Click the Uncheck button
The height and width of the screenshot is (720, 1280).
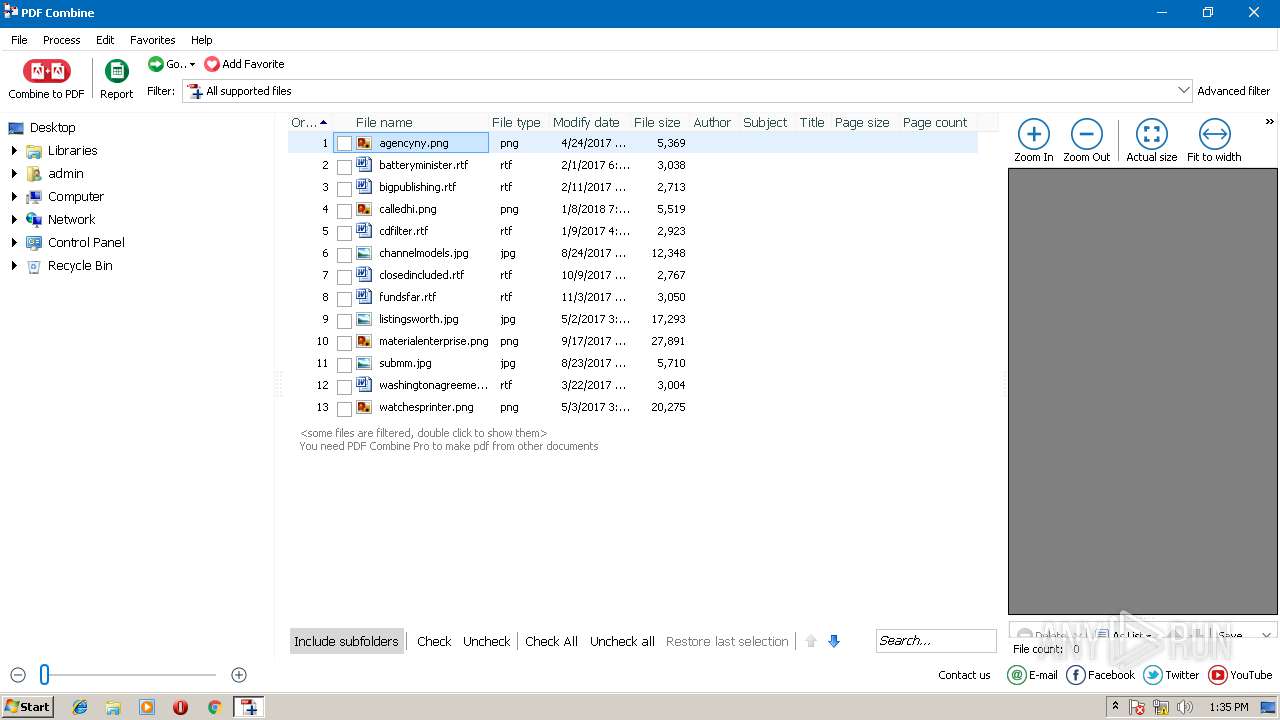486,642
